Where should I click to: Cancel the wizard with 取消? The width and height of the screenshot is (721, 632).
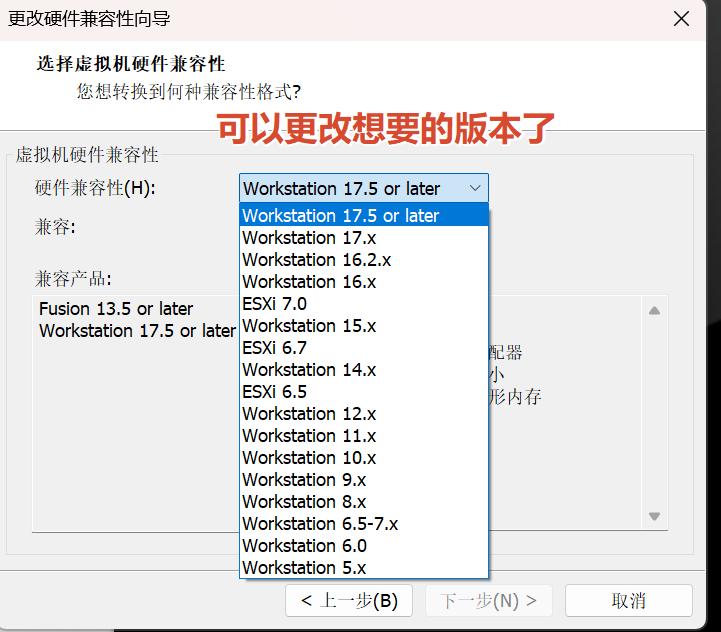629,601
